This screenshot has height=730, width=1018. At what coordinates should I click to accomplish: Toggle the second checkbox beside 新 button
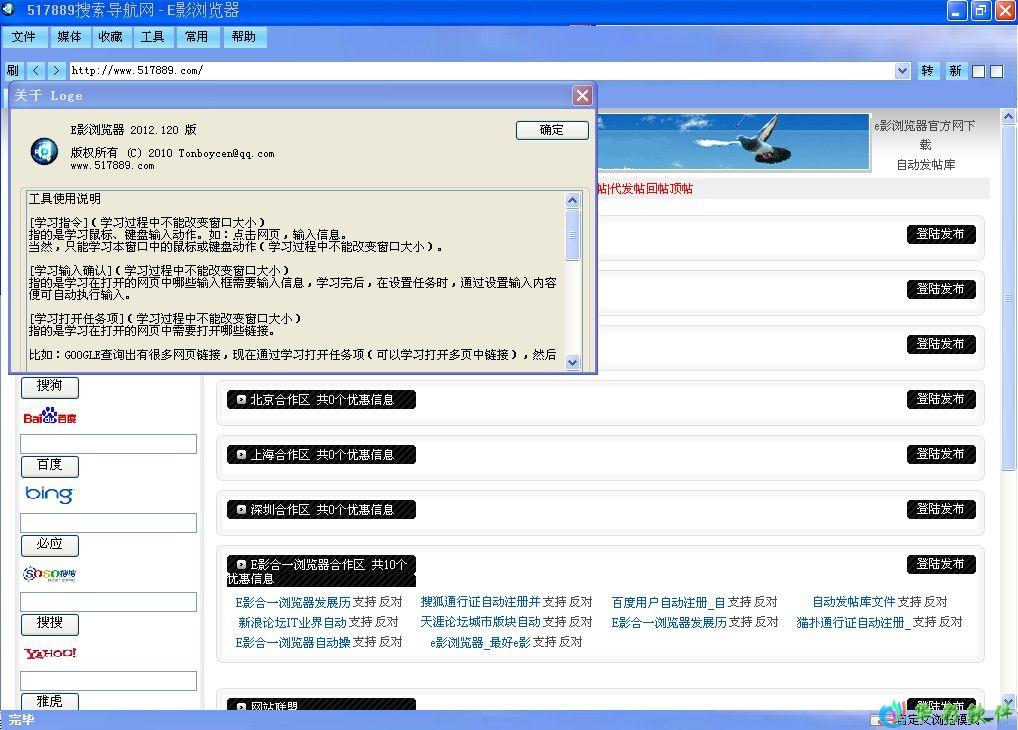(x=997, y=71)
